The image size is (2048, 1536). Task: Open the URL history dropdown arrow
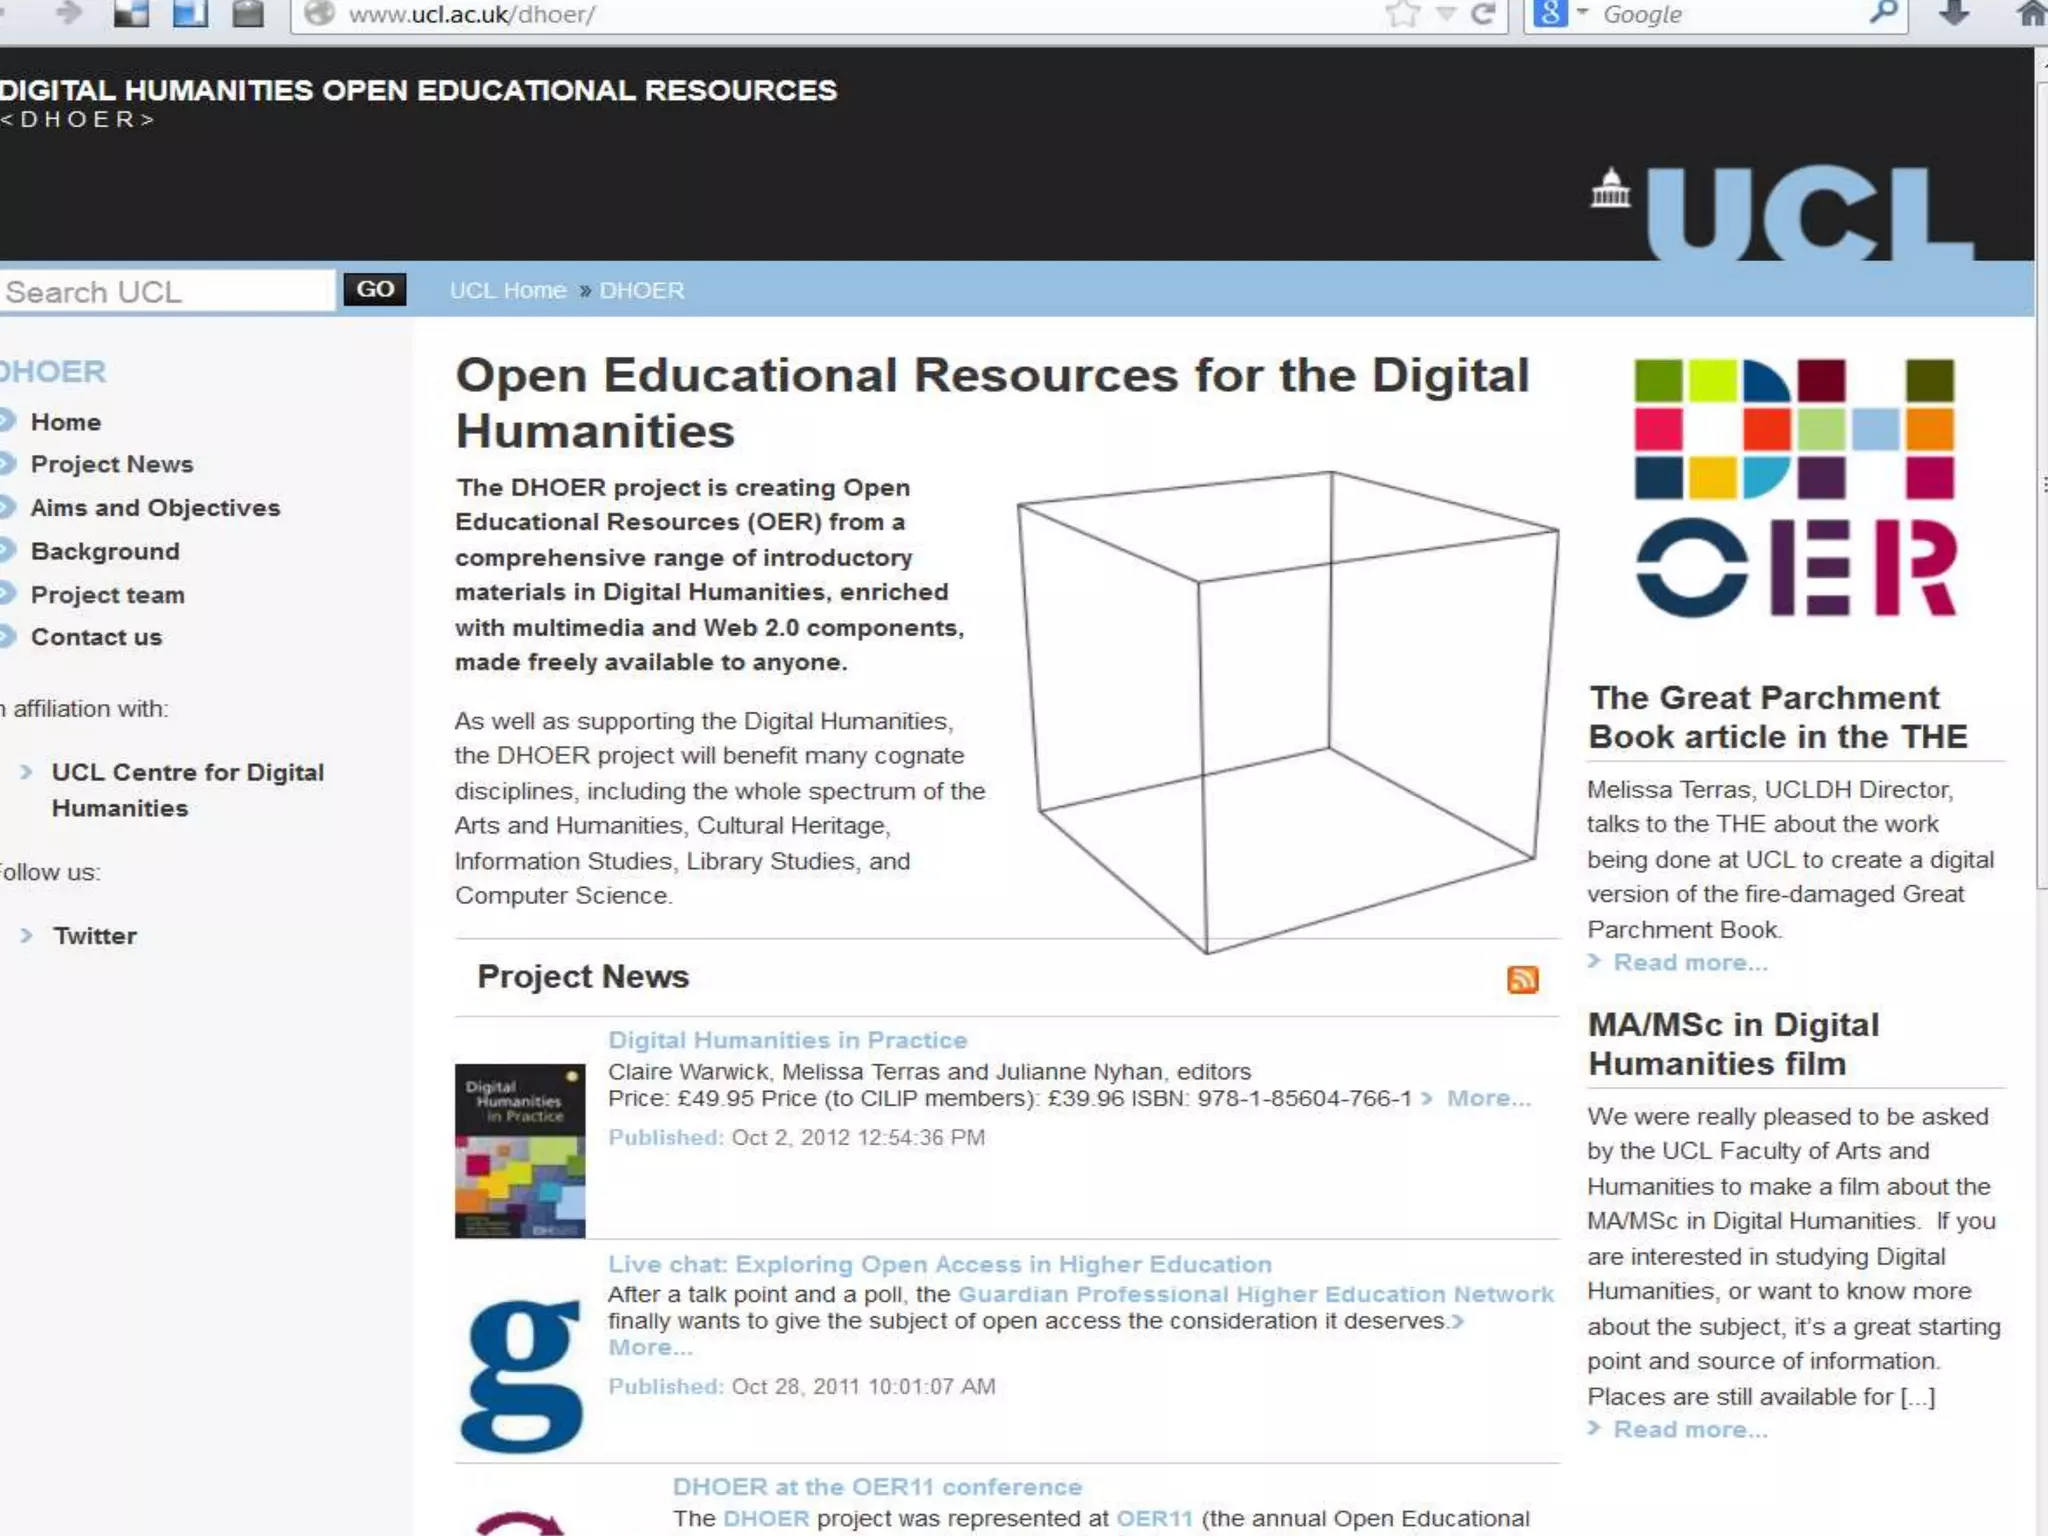pyautogui.click(x=1446, y=14)
